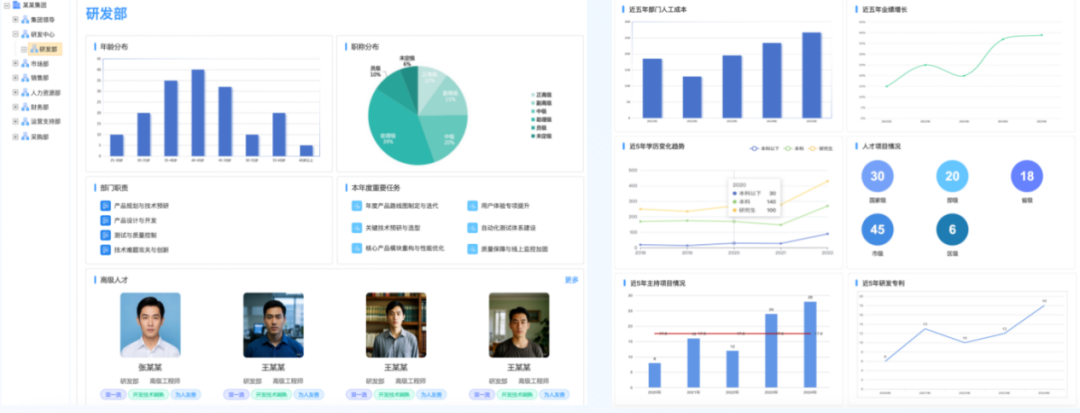Click the 6 区级 project circle
The image size is (1080, 413).
coord(952,230)
